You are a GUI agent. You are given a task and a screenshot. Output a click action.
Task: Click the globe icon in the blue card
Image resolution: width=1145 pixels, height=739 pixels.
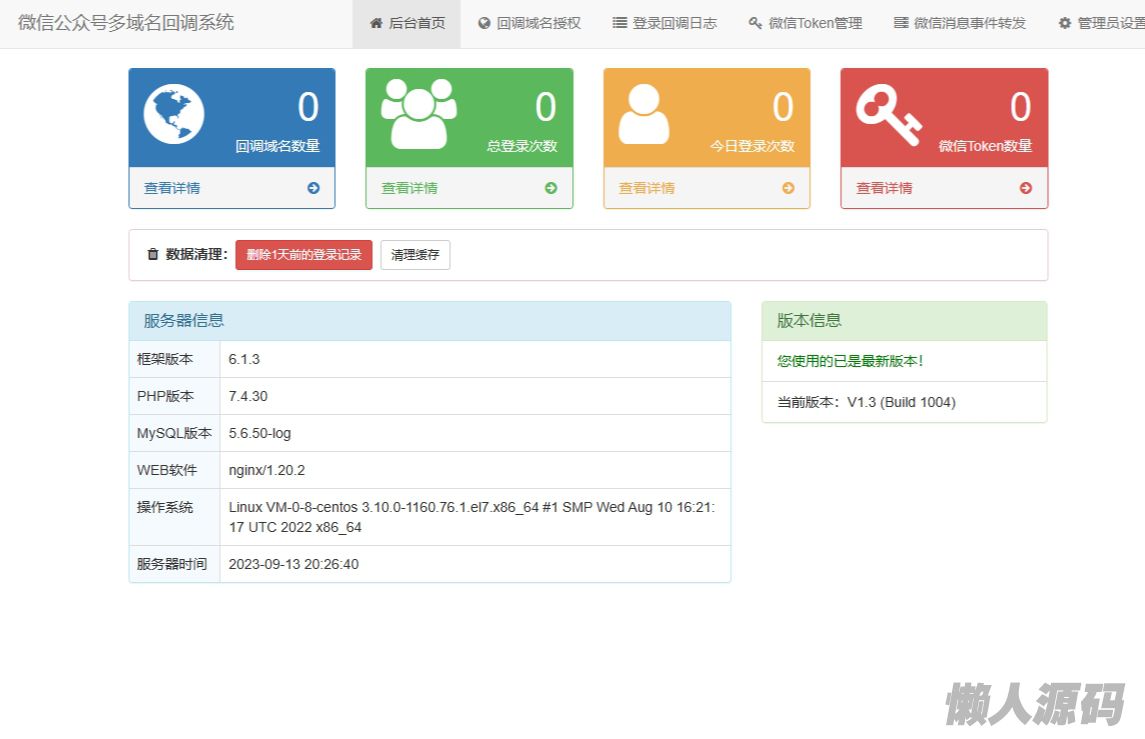(x=174, y=114)
